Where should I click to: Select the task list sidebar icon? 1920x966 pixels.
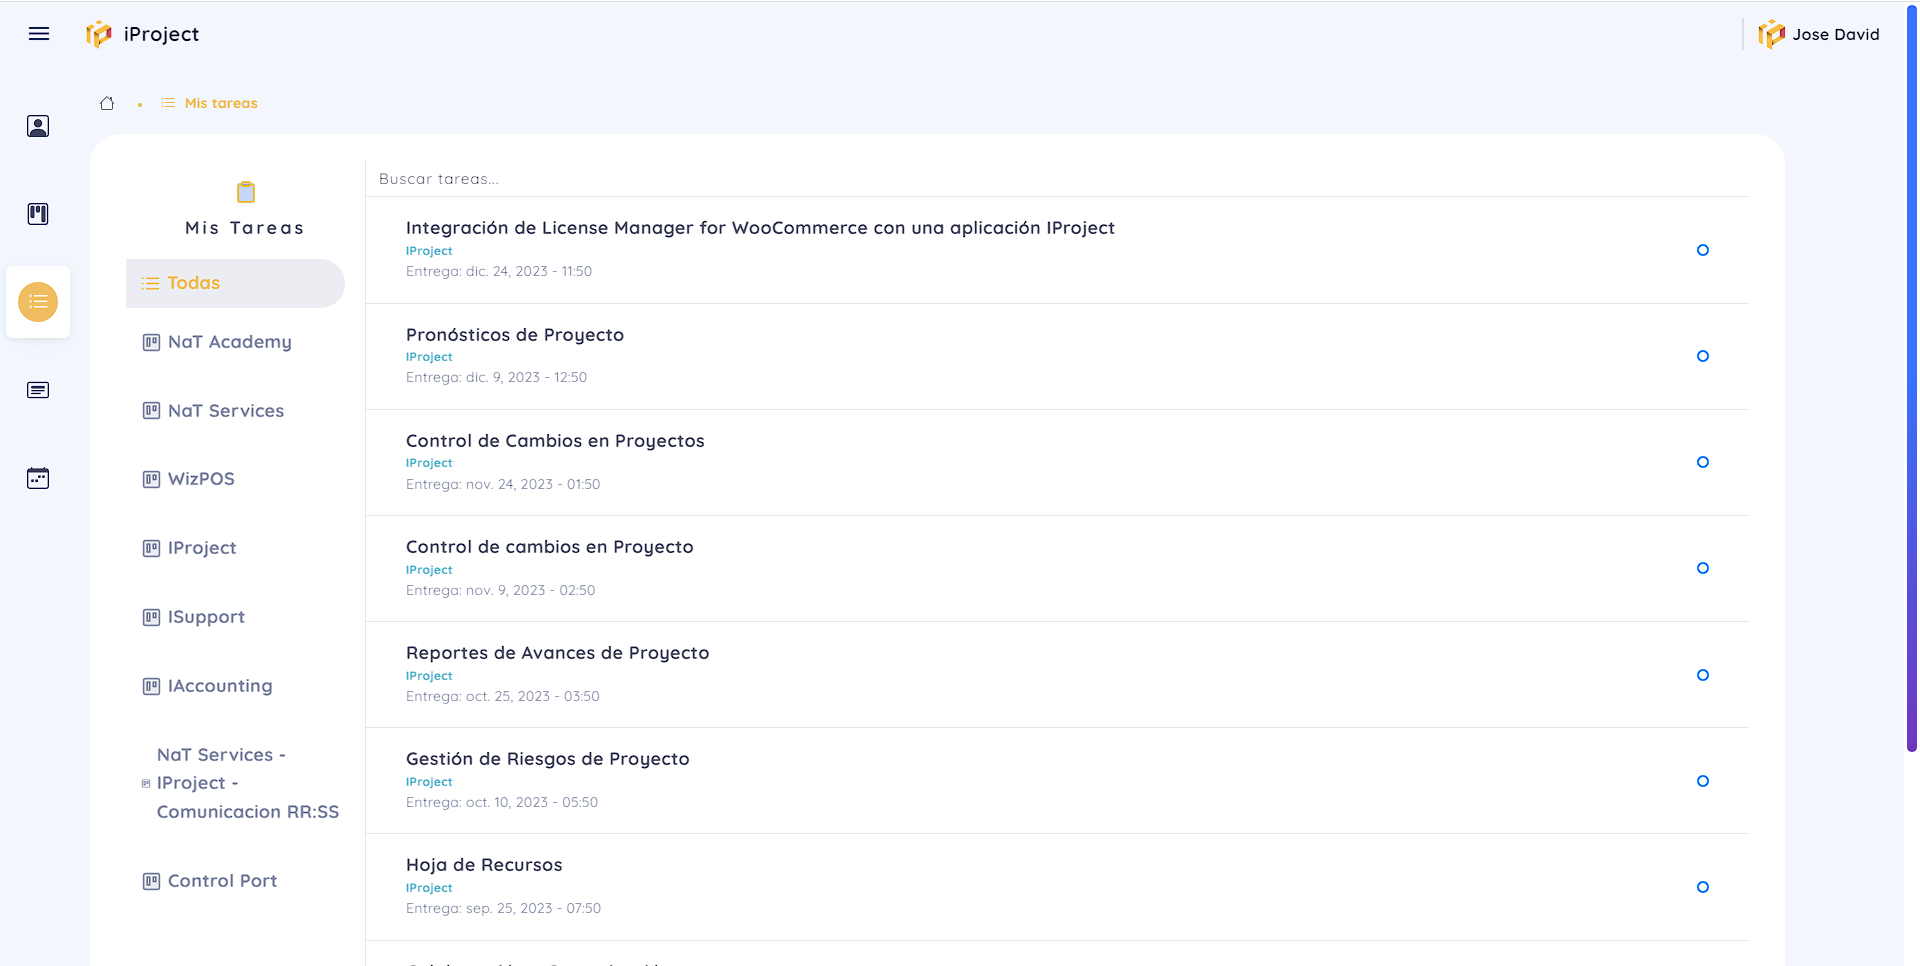tap(38, 302)
